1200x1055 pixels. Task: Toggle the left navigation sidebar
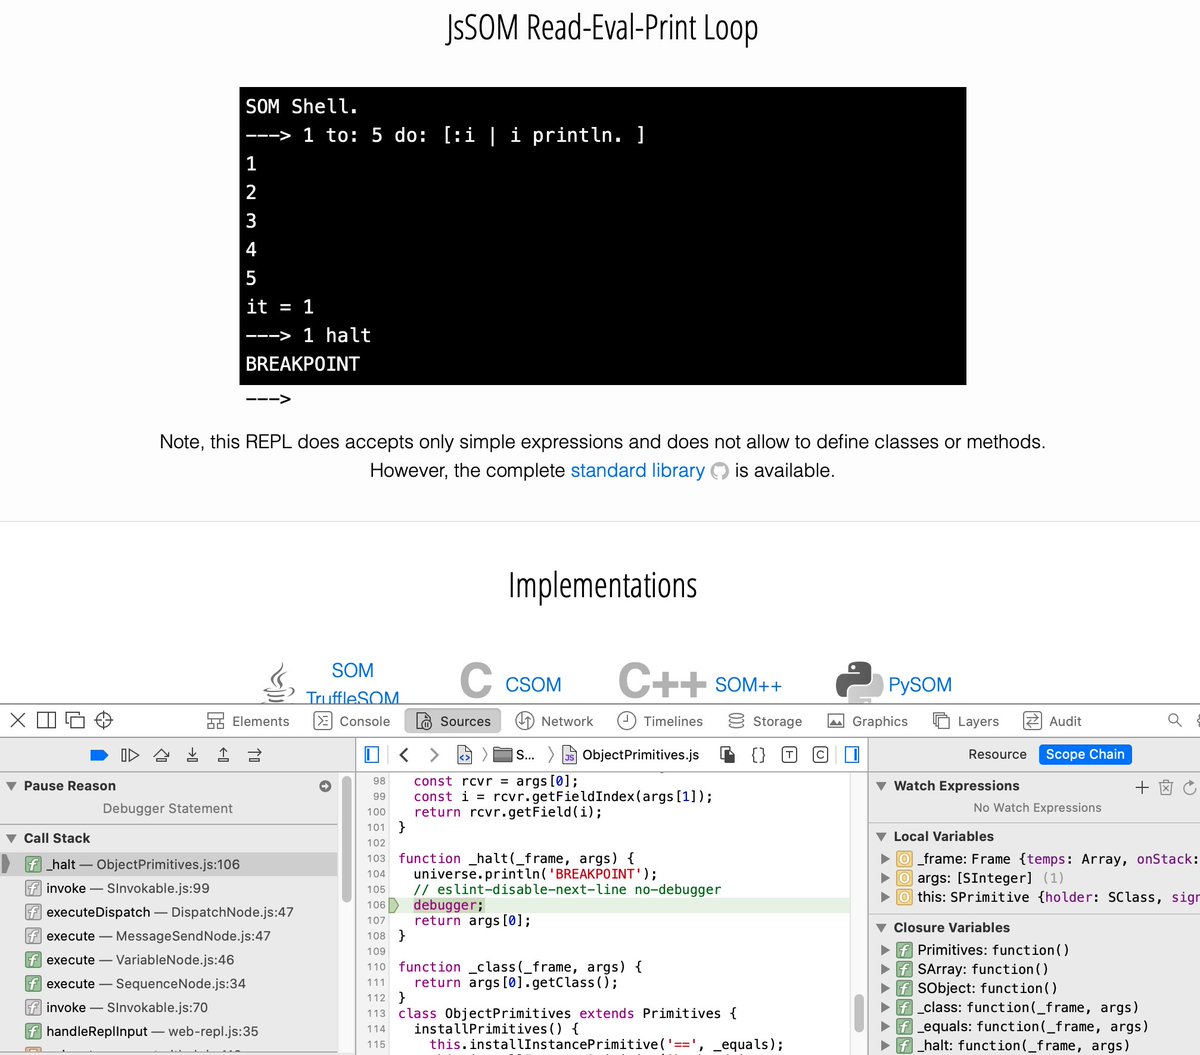pyautogui.click(x=372, y=755)
